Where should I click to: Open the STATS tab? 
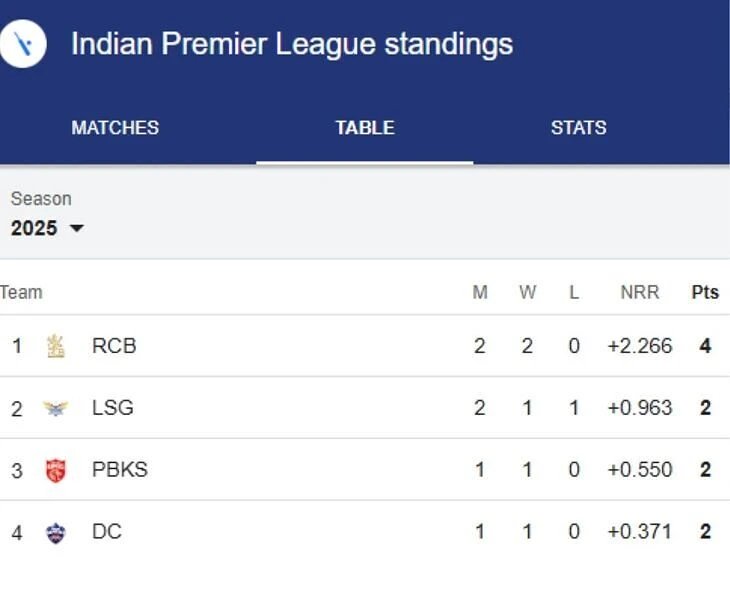click(579, 128)
